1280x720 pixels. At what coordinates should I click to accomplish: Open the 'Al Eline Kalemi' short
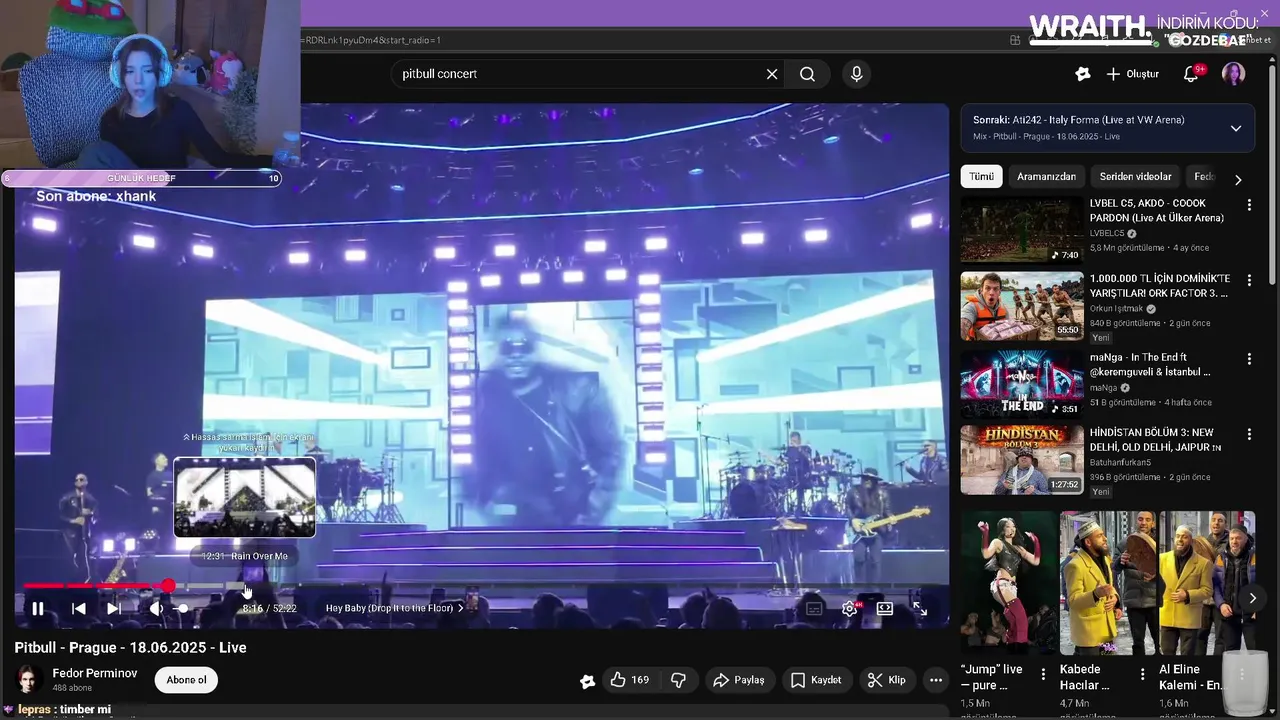[1207, 583]
